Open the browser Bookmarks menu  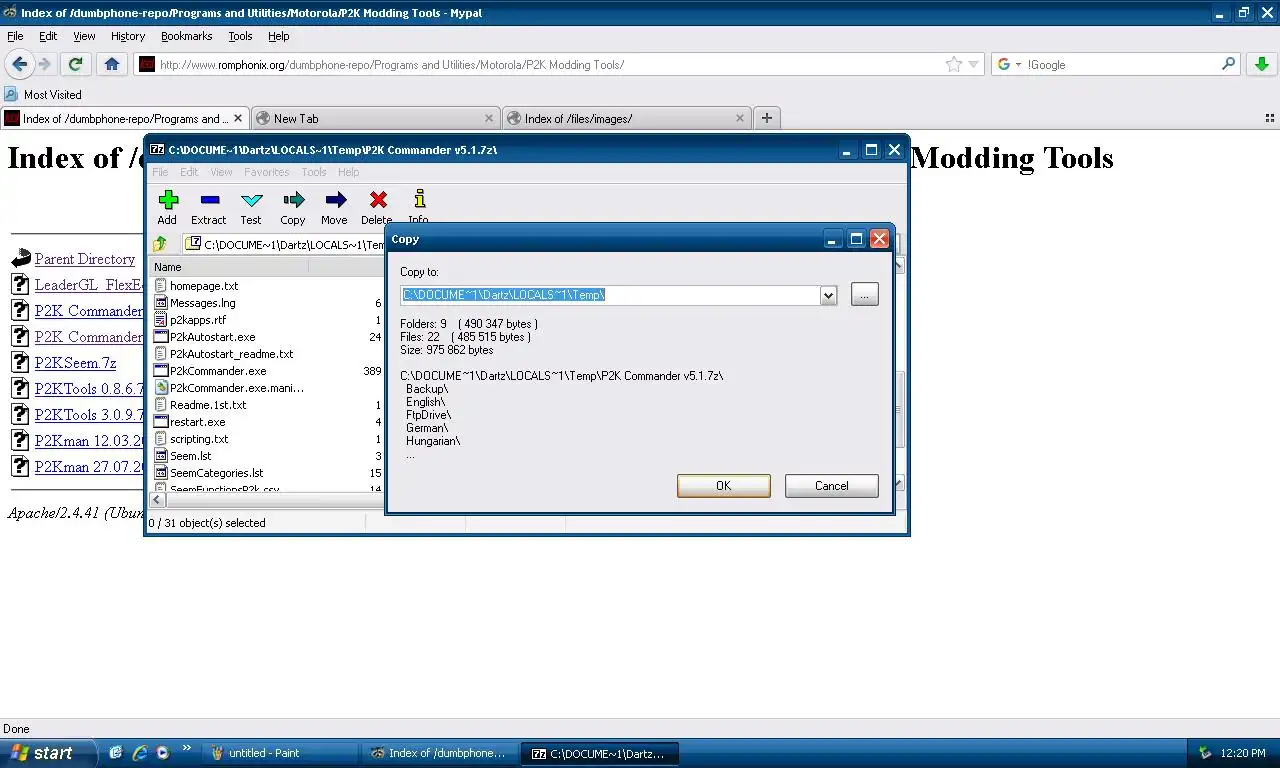point(187,36)
